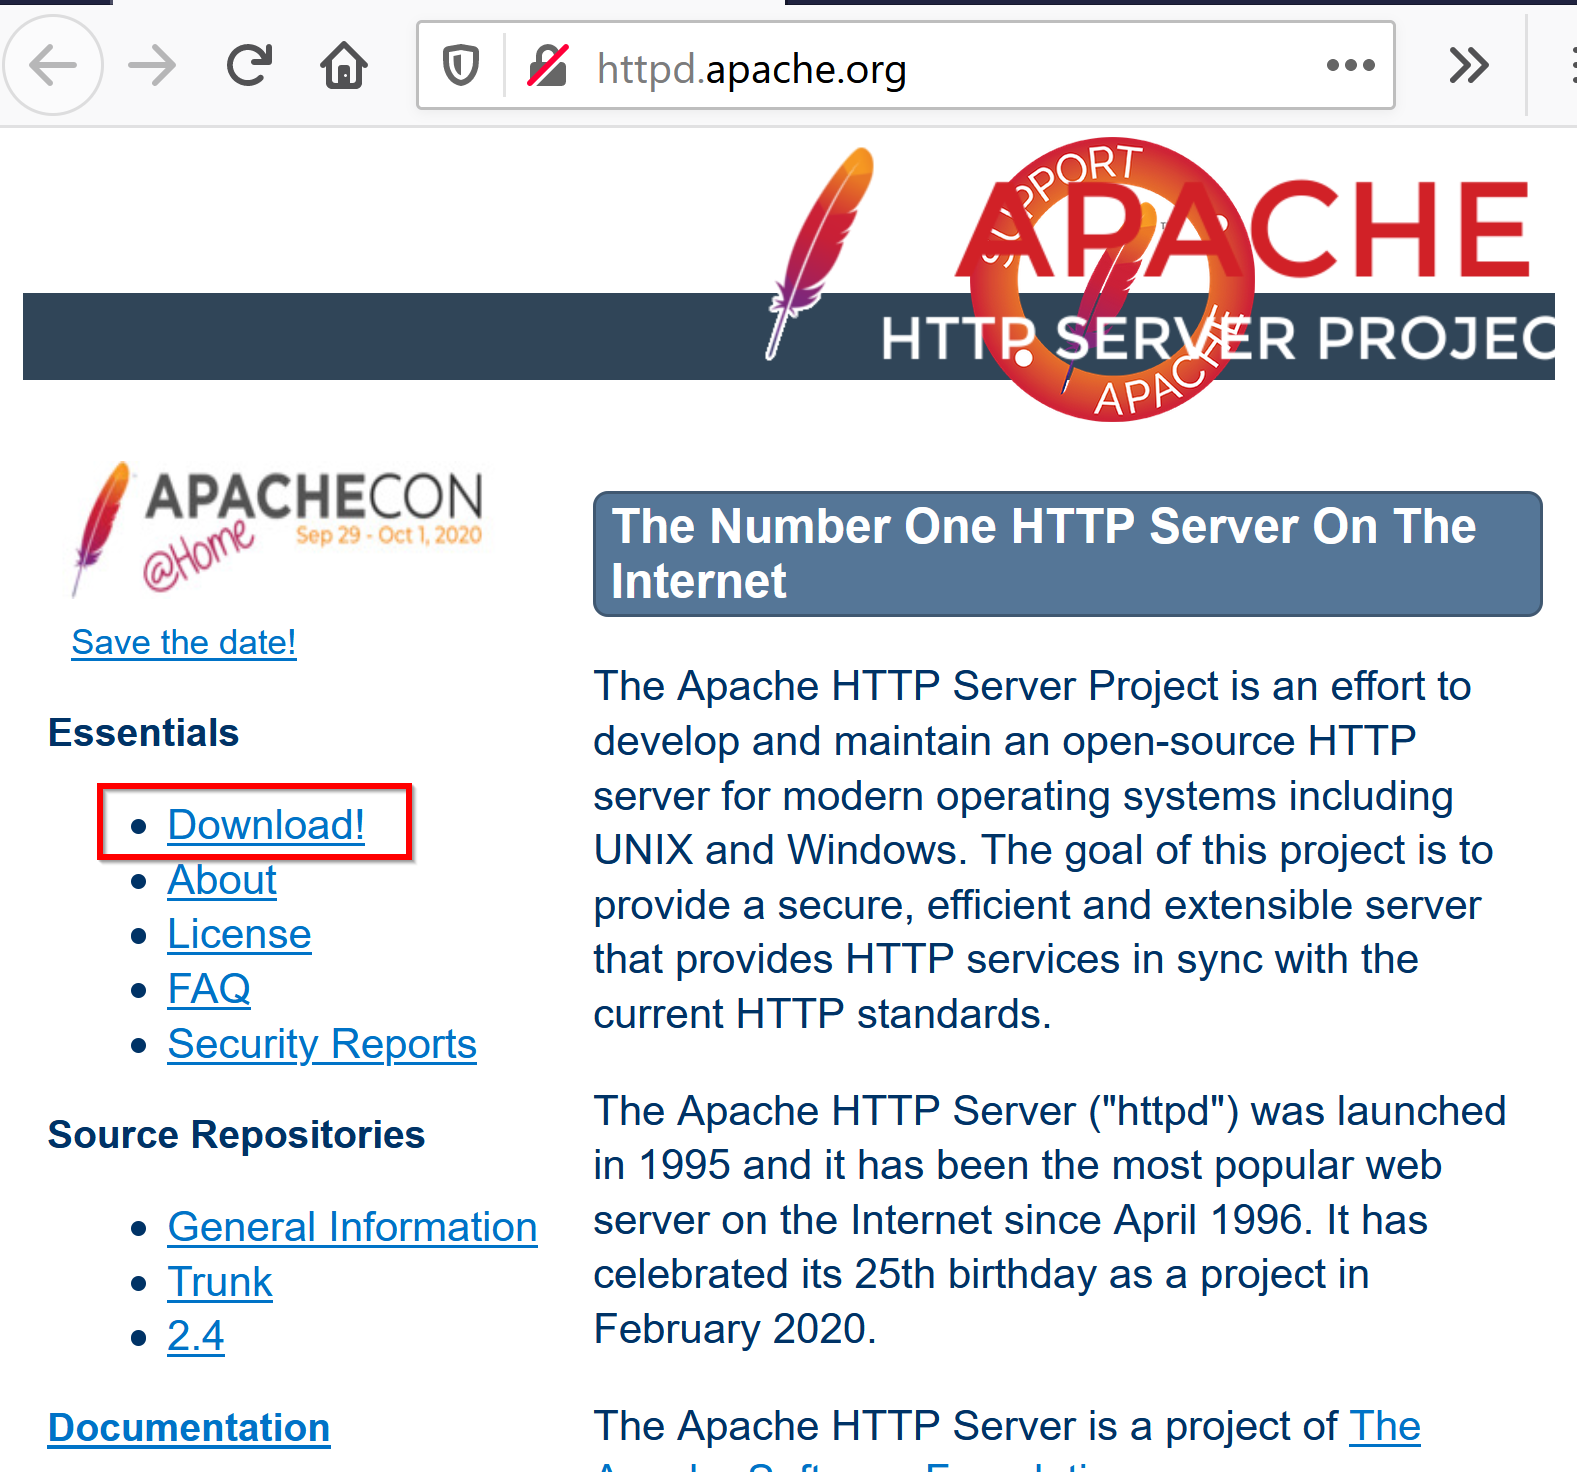The width and height of the screenshot is (1577, 1472).
Task: Open the FAQ link
Action: (x=209, y=989)
